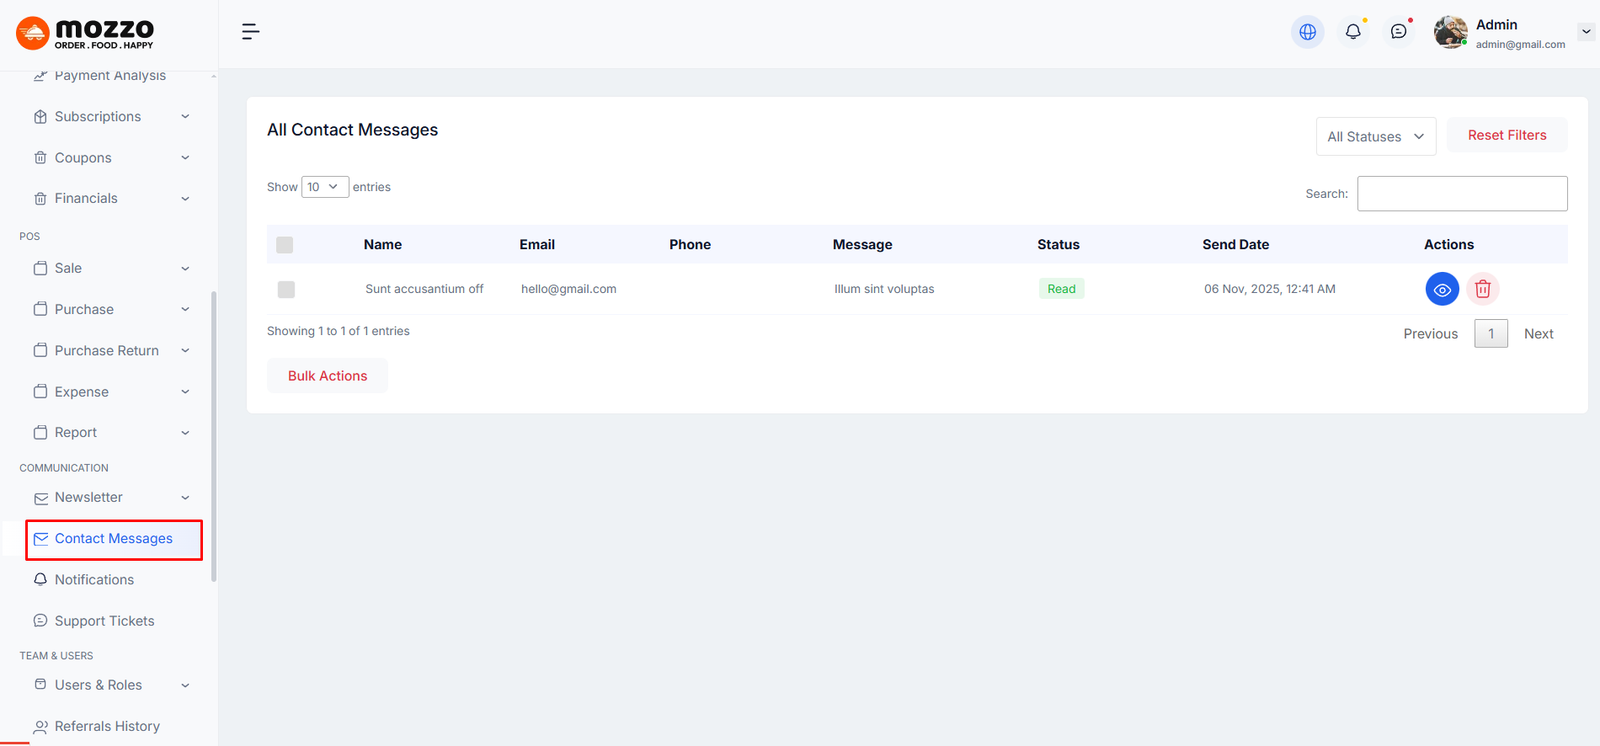This screenshot has width=1600, height=746.
Task: Delete message using red trash icon
Action: pos(1483,289)
